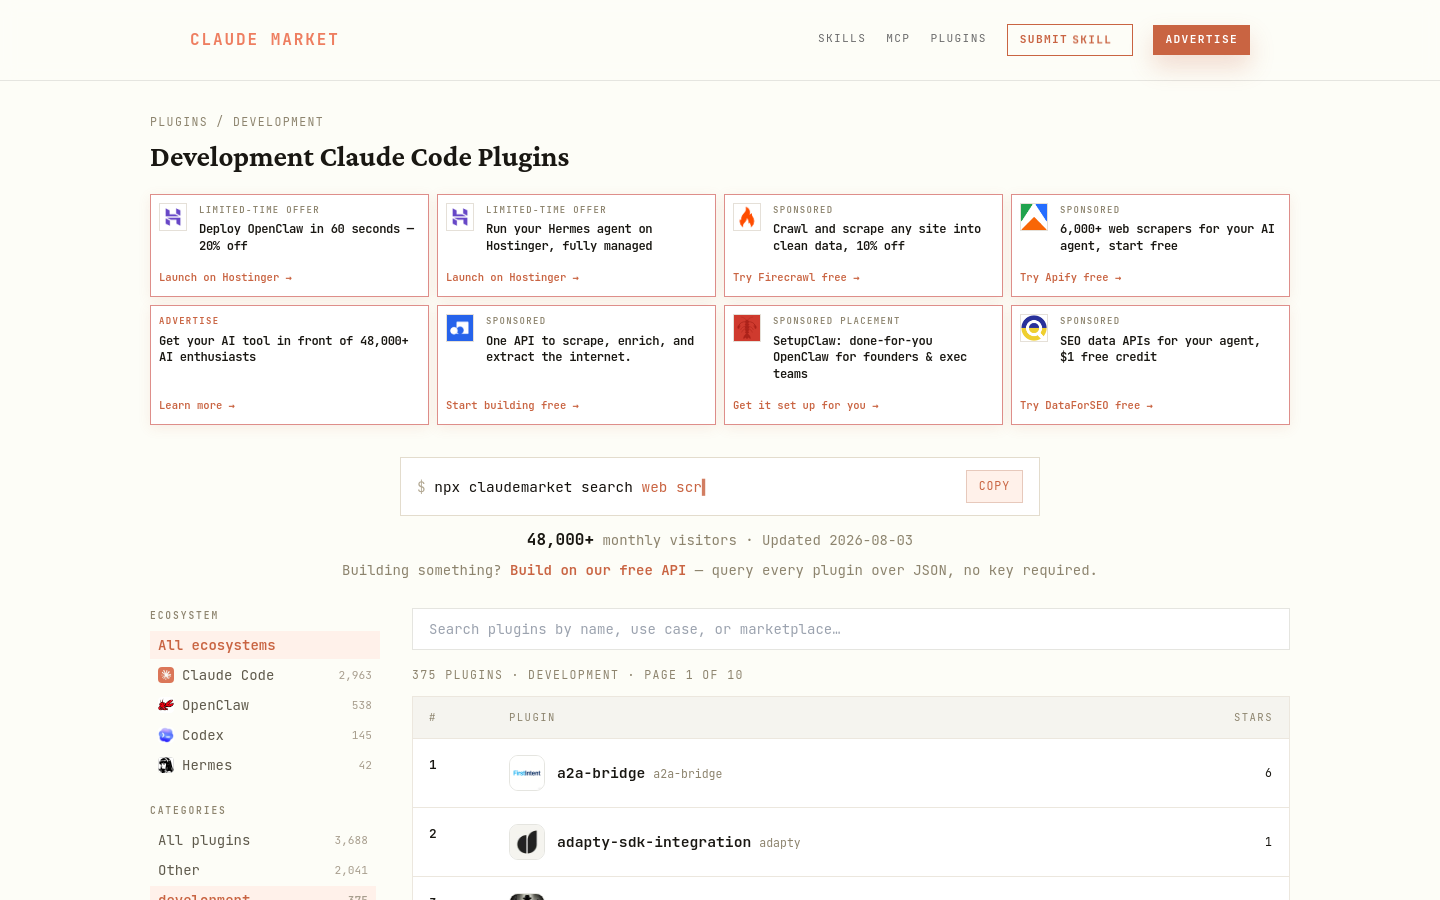The width and height of the screenshot is (1440, 900).
Task: Click the 'Development Claude Code Plugins' heading
Action: [360, 157]
